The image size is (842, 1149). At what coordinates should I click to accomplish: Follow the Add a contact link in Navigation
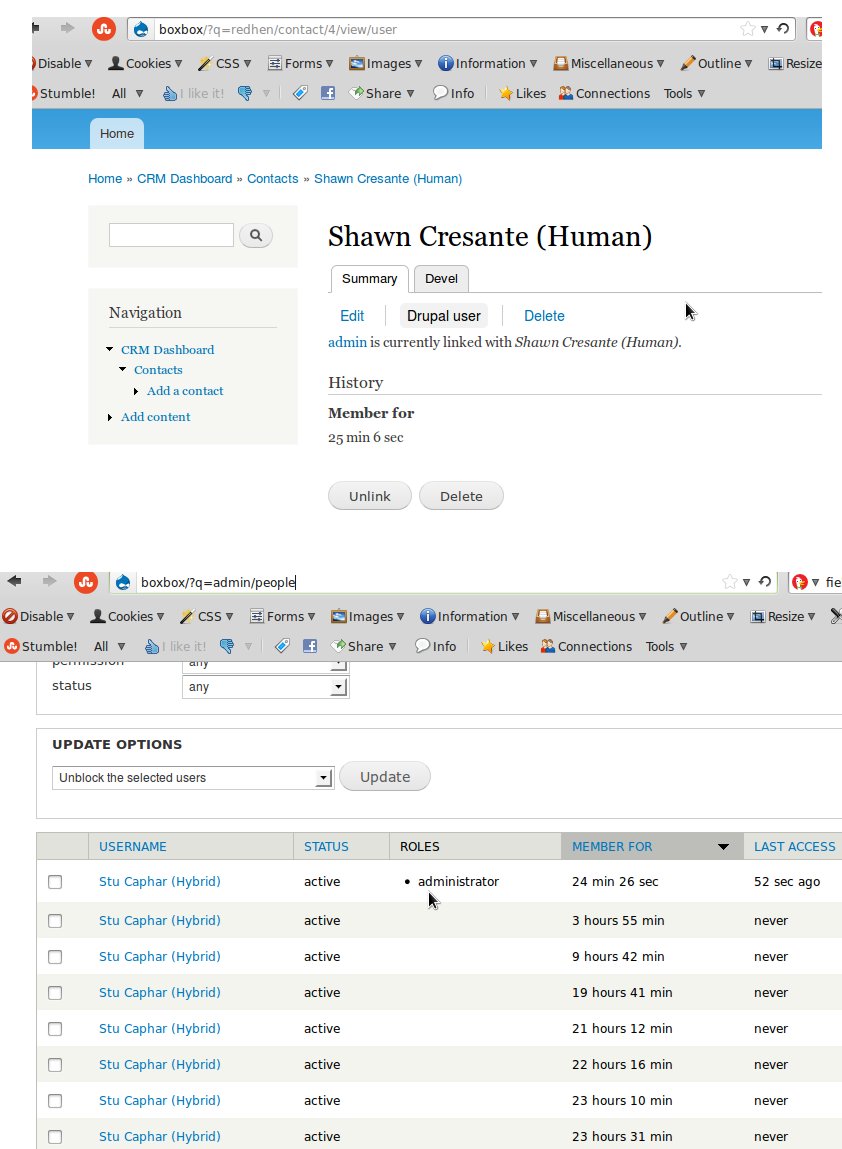tap(185, 391)
